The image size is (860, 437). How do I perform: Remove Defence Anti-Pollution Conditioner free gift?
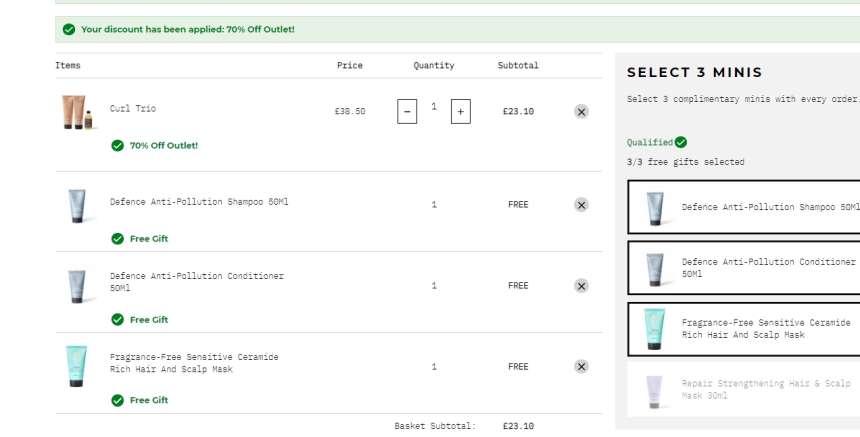coord(581,286)
